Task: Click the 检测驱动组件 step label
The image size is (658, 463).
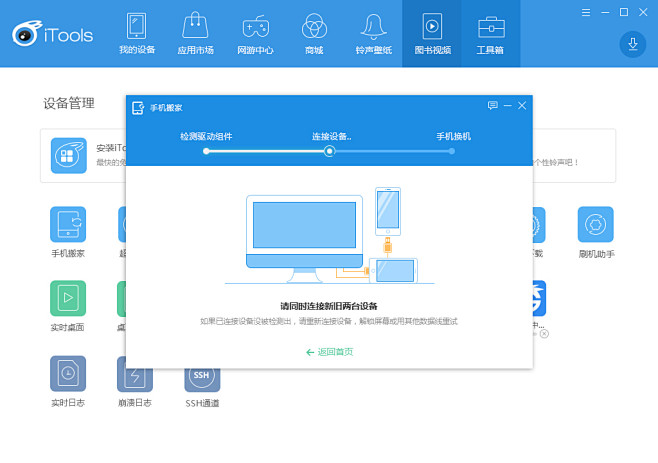Action: tap(206, 136)
